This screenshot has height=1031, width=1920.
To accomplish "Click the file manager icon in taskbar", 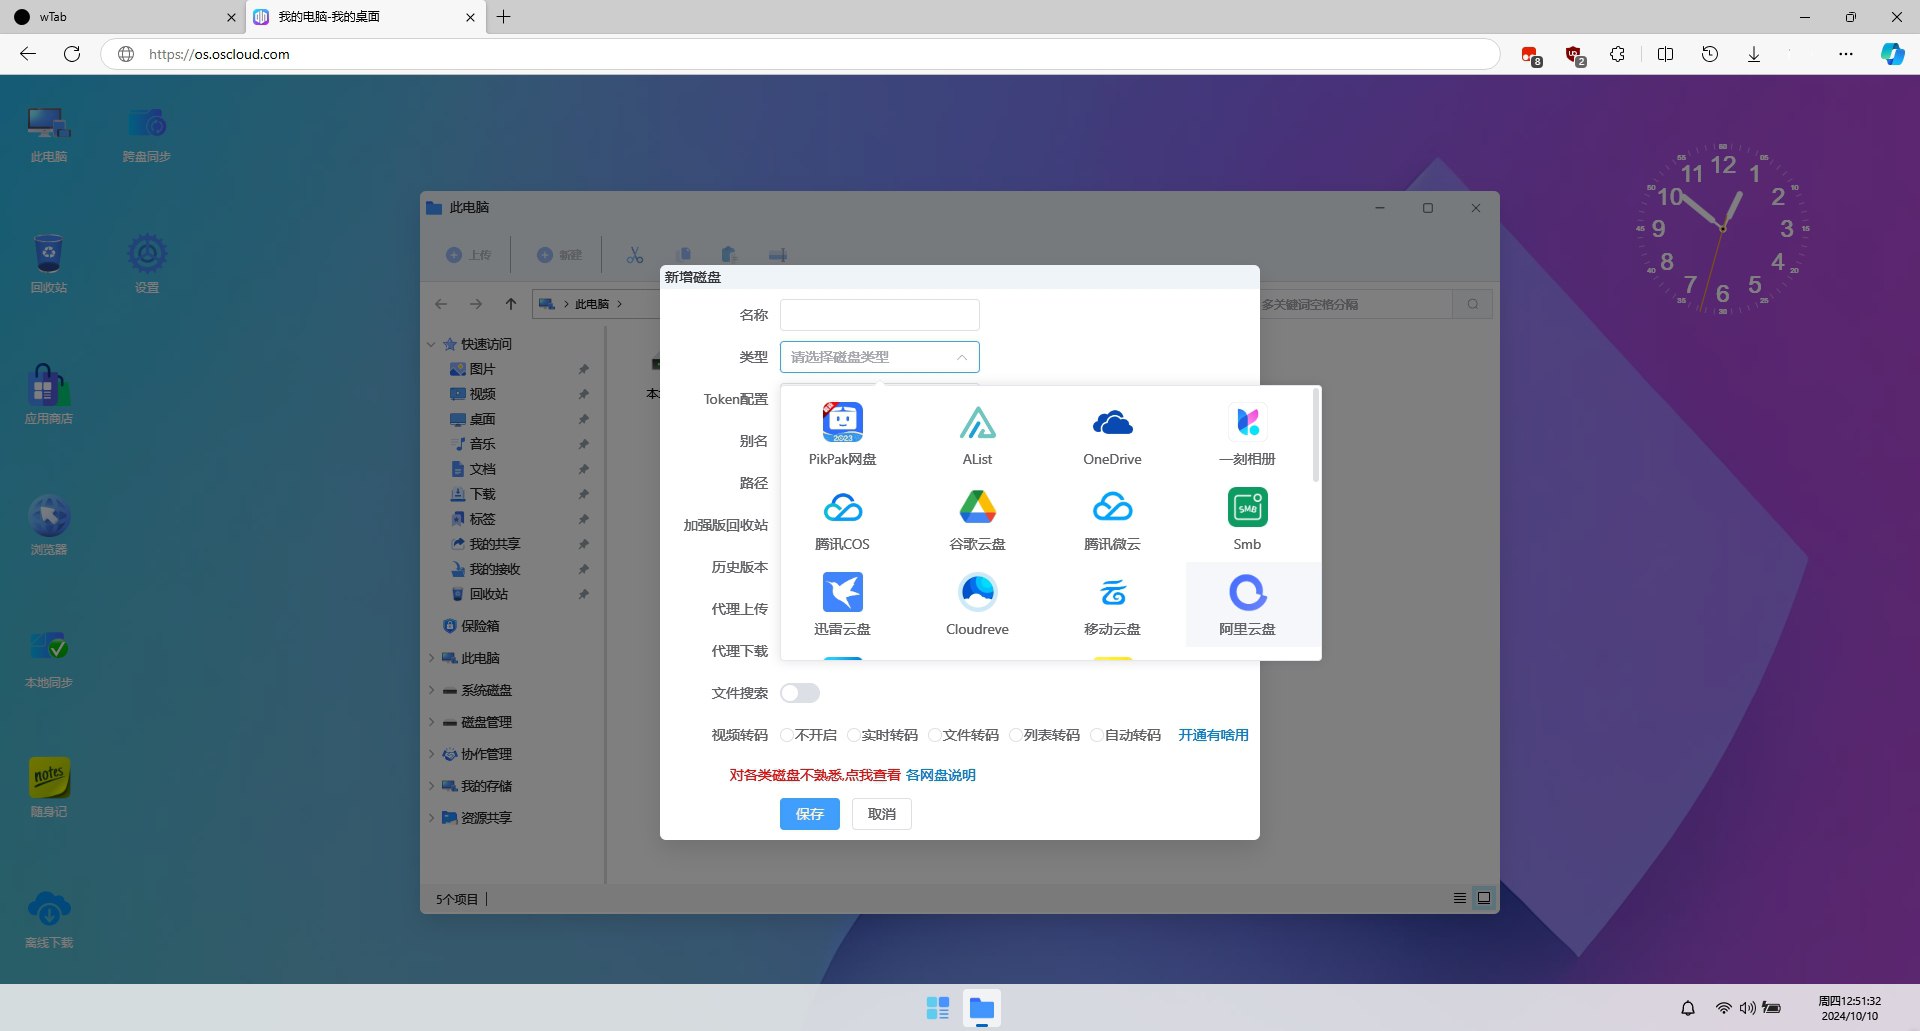I will coord(982,1008).
